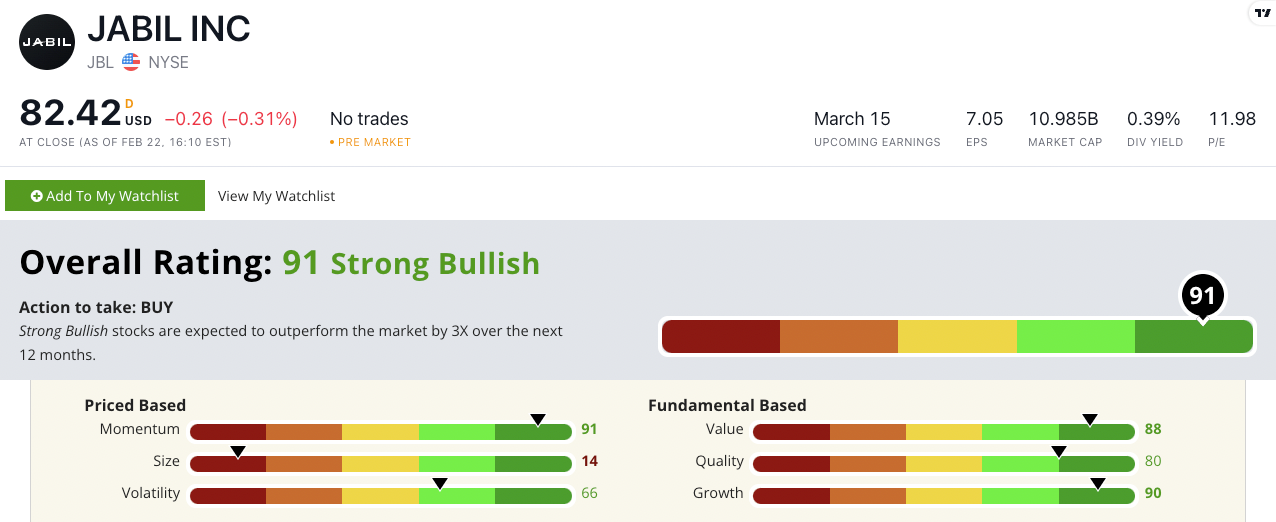
Task: Click the US flag icon beside JBL
Action: pyautogui.click(x=131, y=62)
